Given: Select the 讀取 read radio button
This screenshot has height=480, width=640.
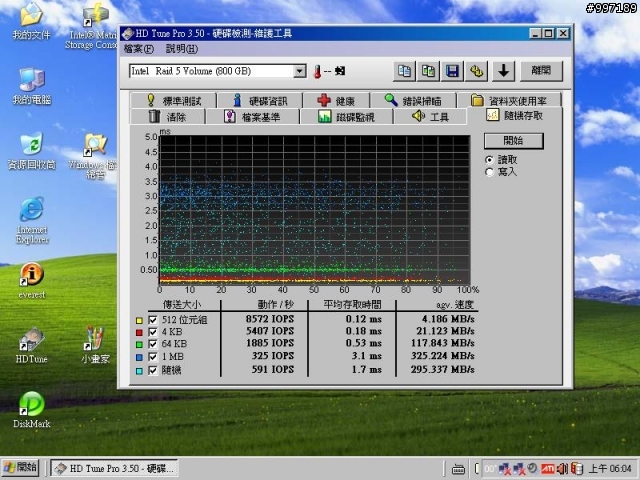Looking at the screenshot, I should (x=489, y=160).
